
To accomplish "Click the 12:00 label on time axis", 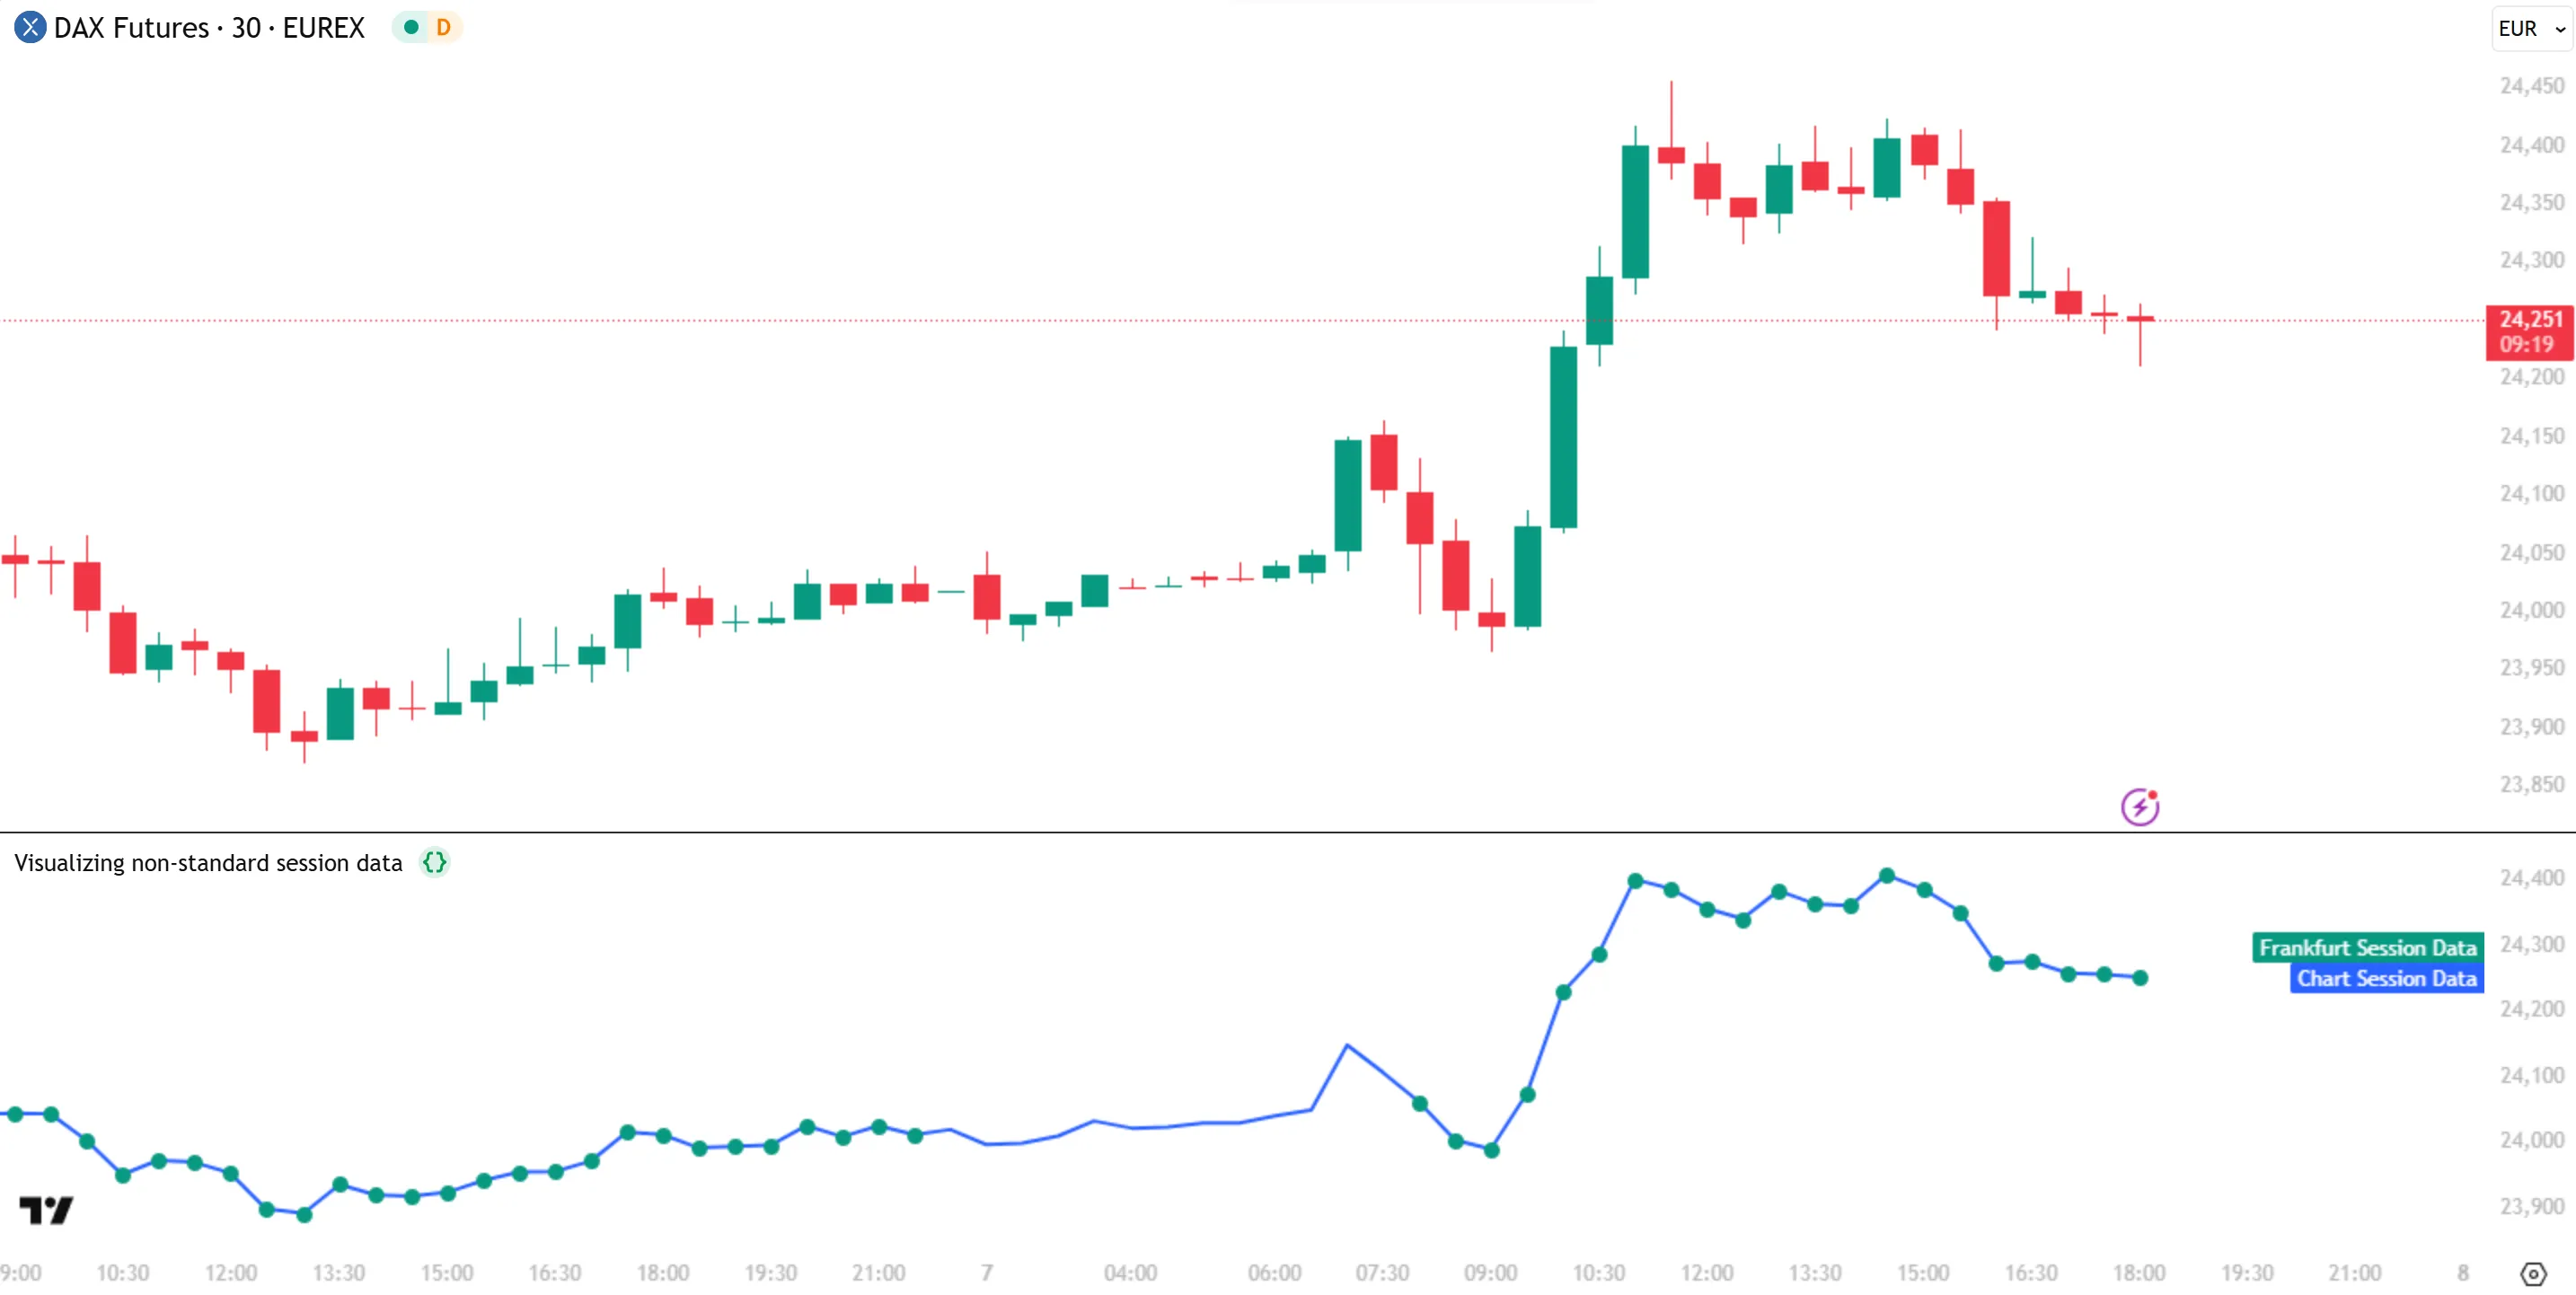I will (x=231, y=1273).
